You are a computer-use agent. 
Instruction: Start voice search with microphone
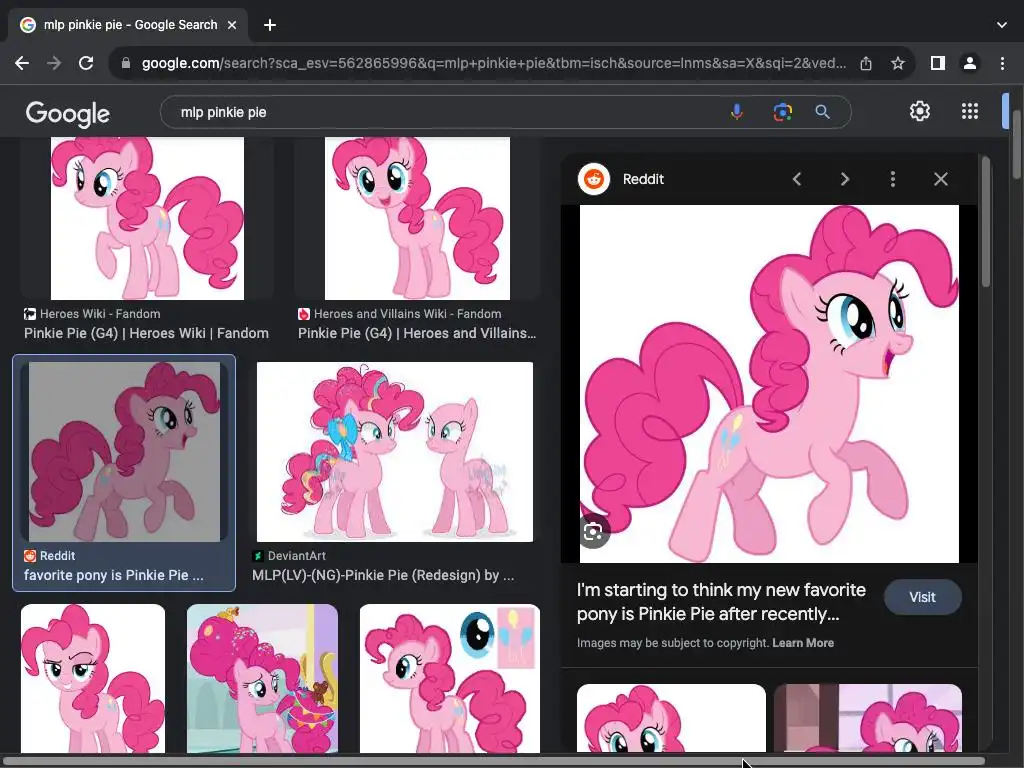[737, 112]
